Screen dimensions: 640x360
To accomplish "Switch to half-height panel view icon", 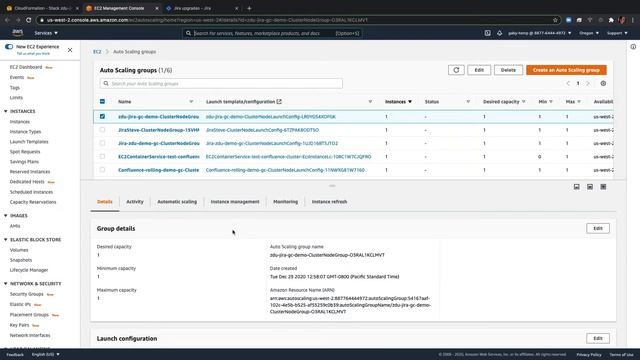I will pyautogui.click(x=590, y=187).
